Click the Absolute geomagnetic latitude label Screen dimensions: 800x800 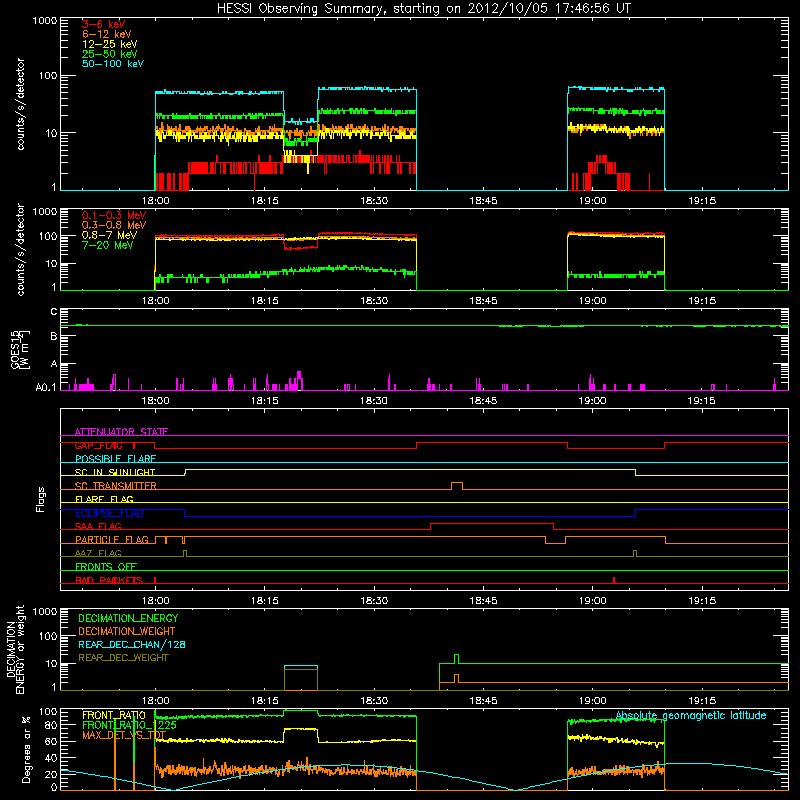tap(691, 715)
